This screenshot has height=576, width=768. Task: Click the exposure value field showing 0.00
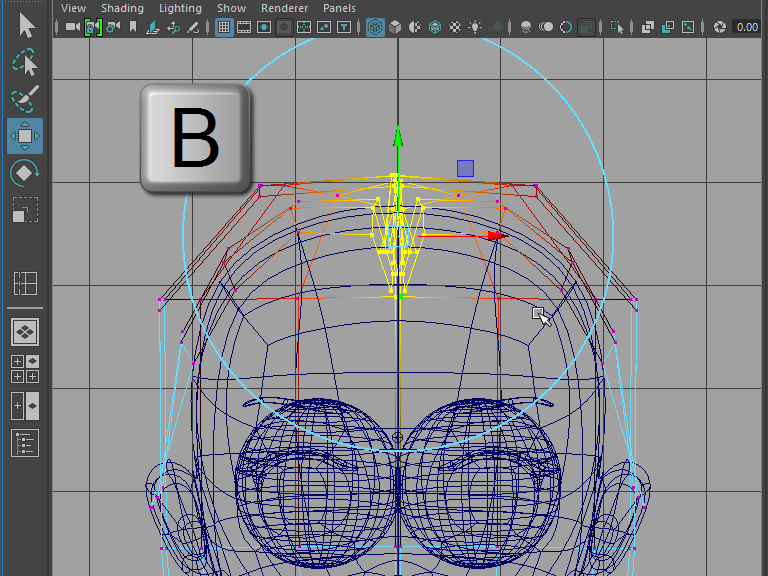click(746, 27)
